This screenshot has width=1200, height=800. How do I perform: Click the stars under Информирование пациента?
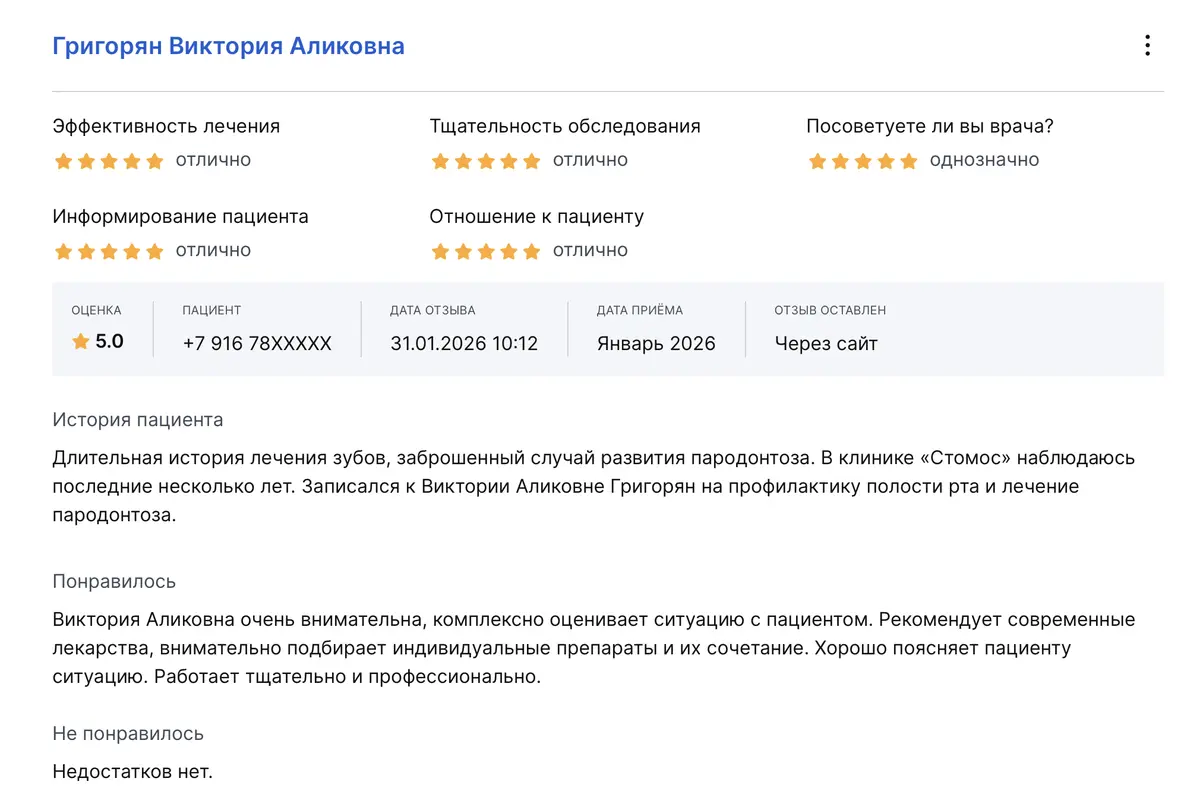tap(108, 251)
